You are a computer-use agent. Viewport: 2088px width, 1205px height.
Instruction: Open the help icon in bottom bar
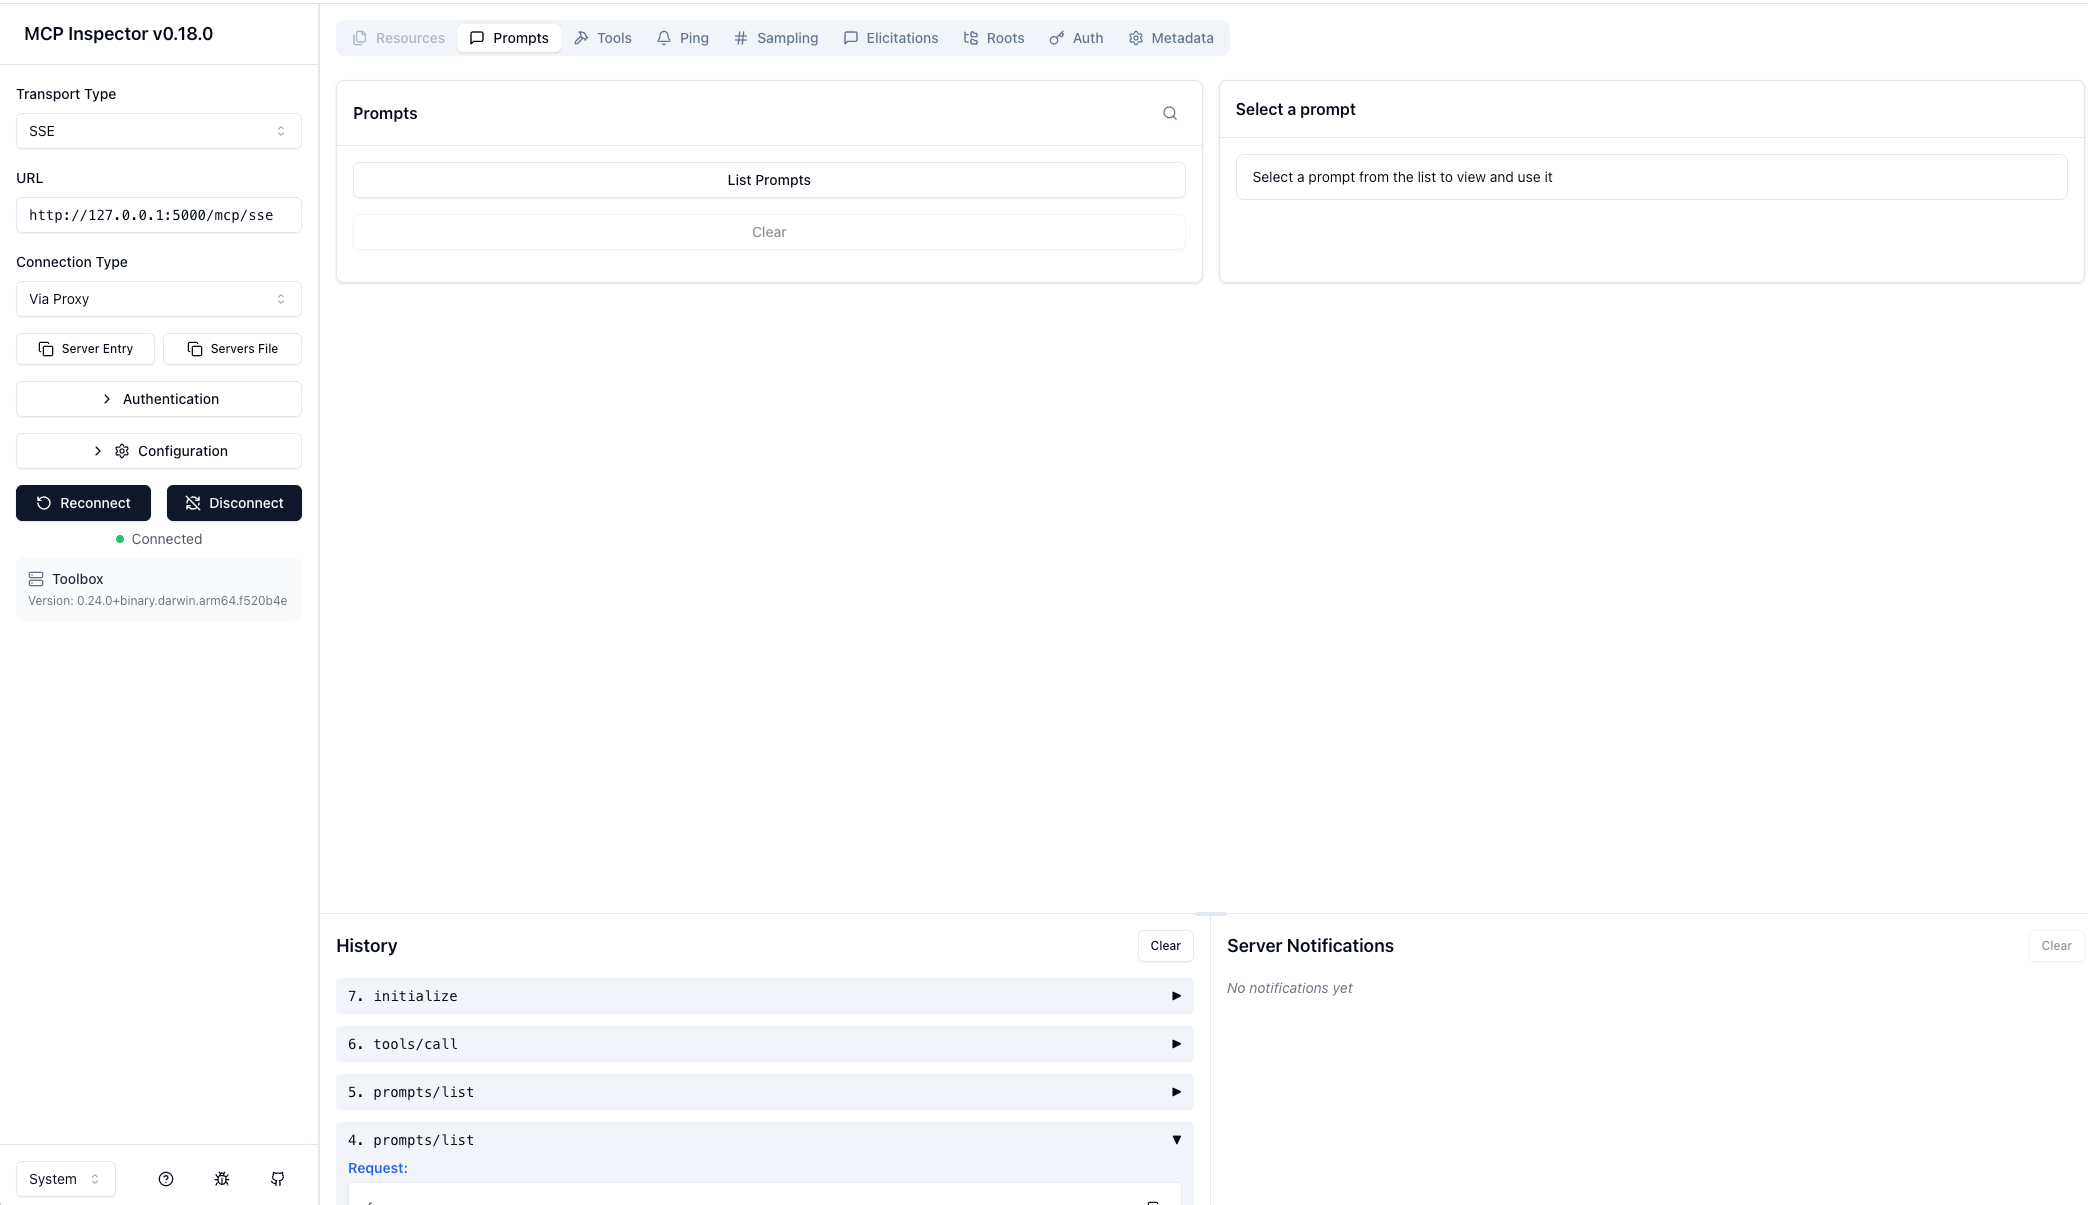click(166, 1179)
